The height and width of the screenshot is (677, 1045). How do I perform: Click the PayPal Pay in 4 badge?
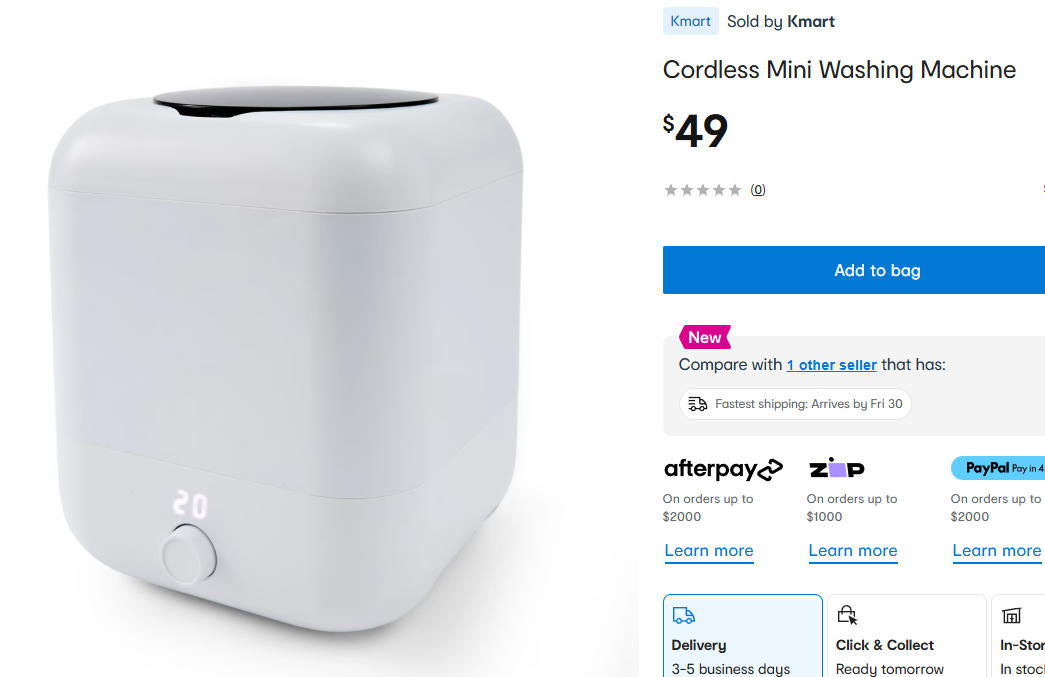pos(998,468)
